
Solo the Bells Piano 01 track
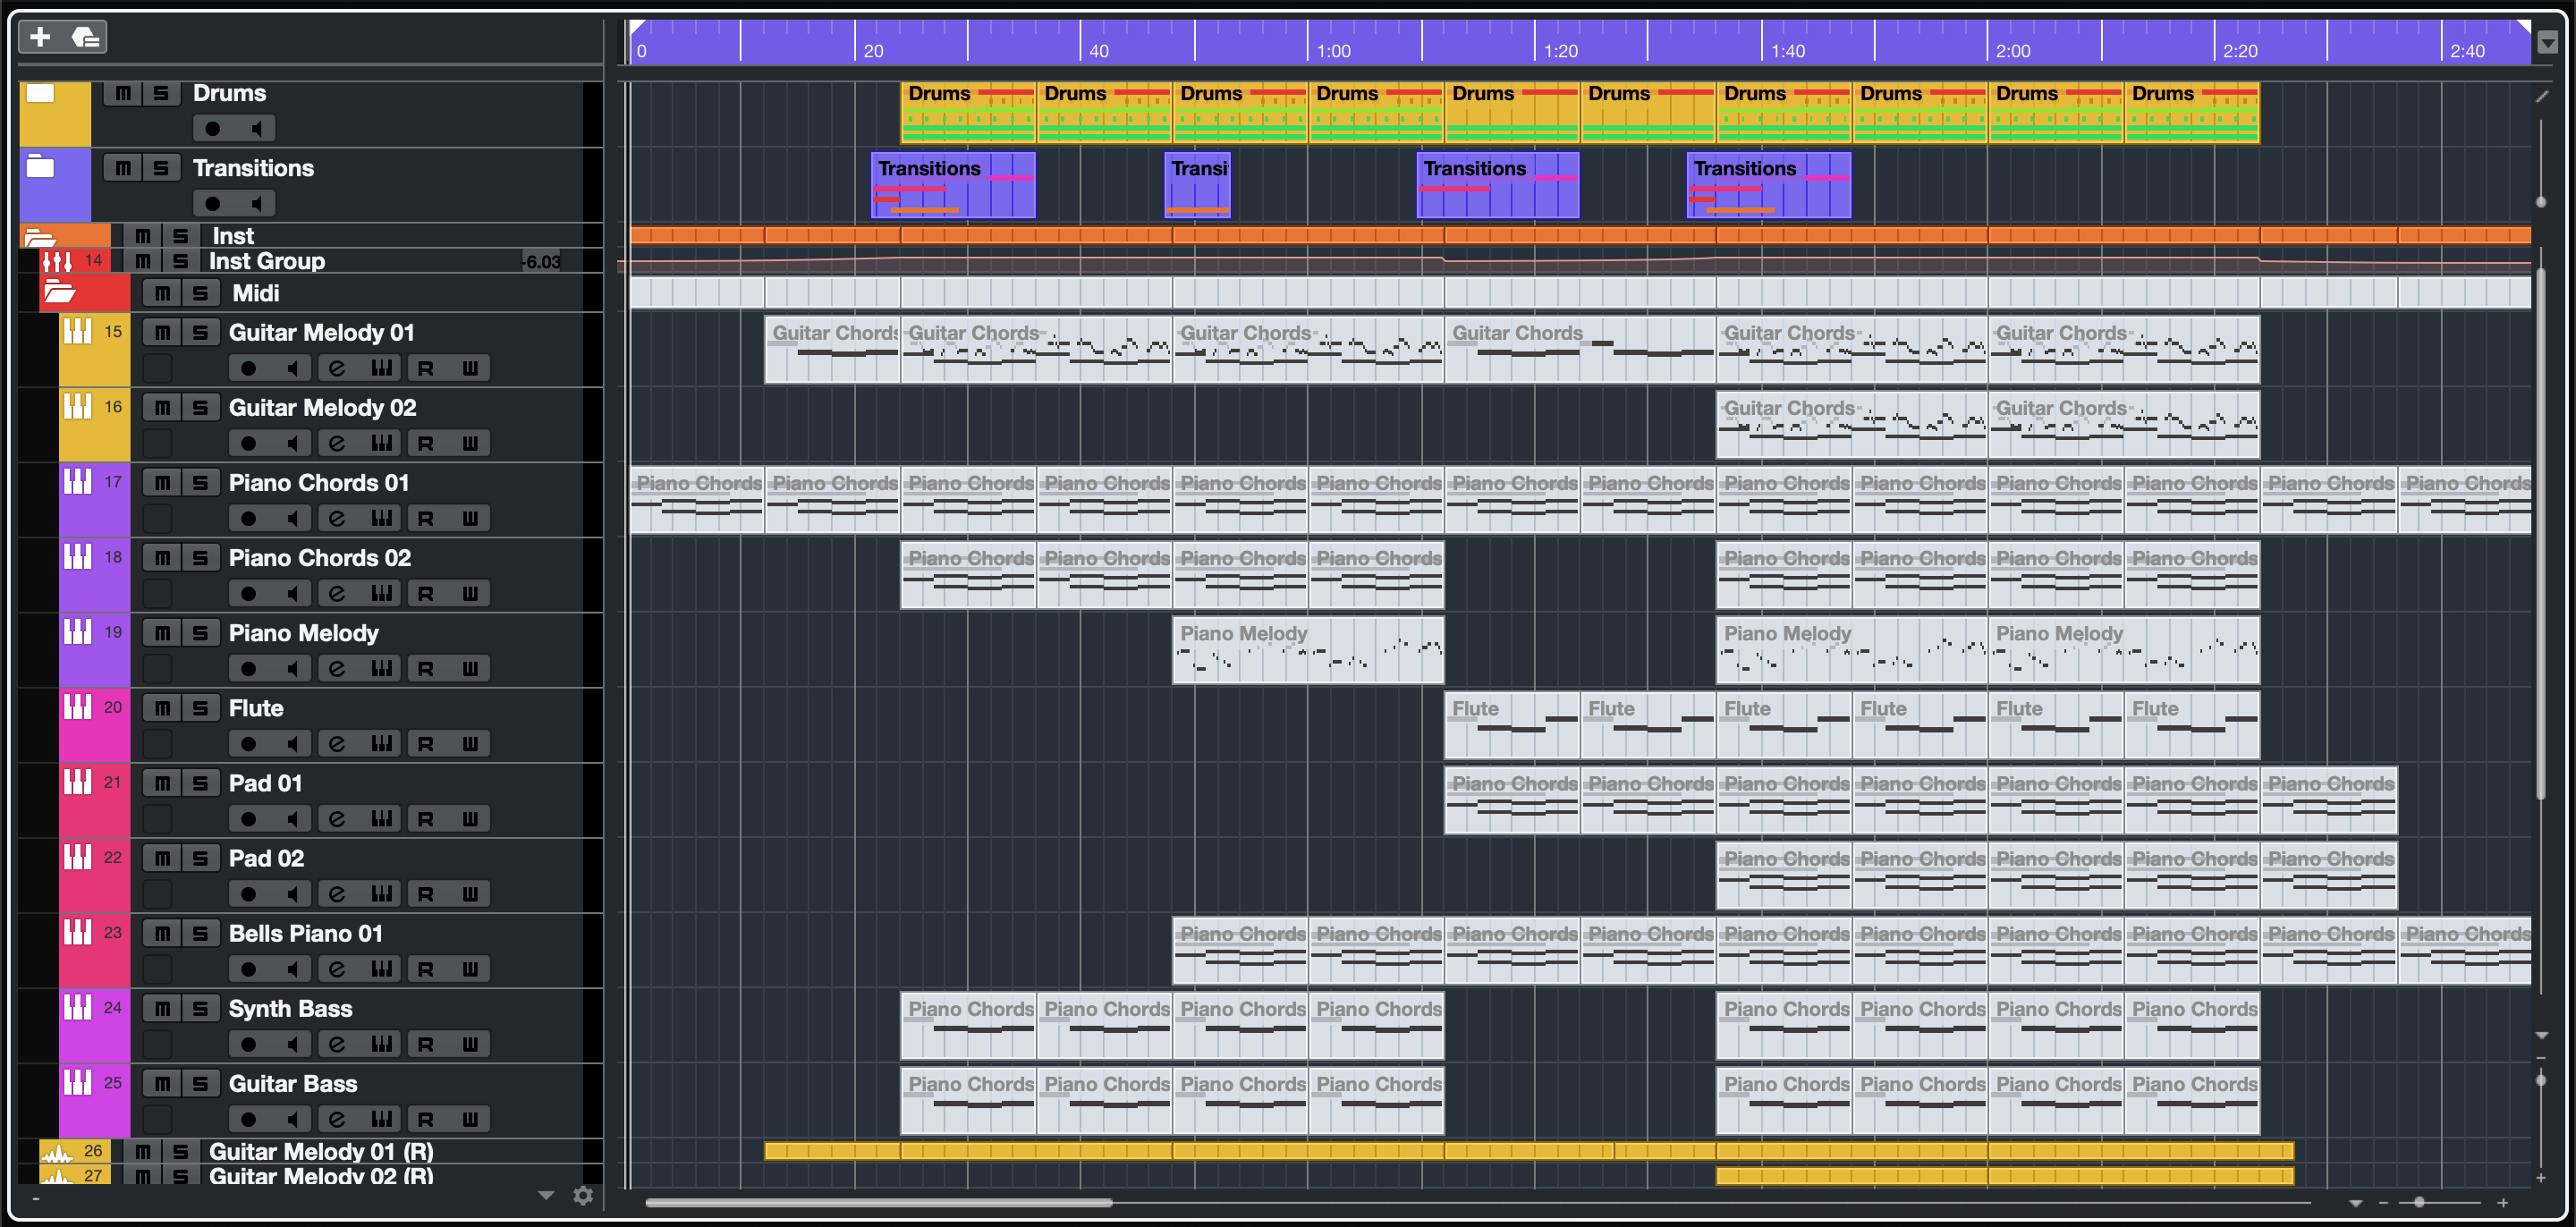200,933
